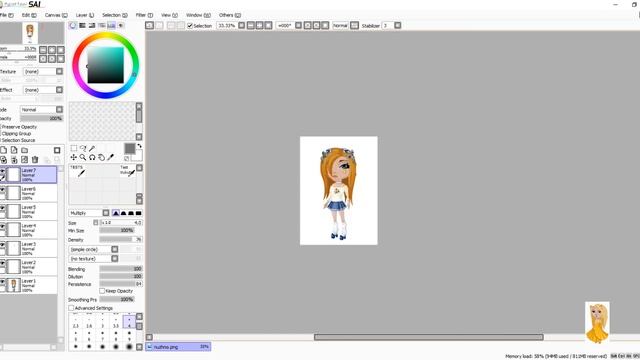Toggle Clipping Group option
The width and height of the screenshot is (640, 360).
pyautogui.click(x=16, y=133)
